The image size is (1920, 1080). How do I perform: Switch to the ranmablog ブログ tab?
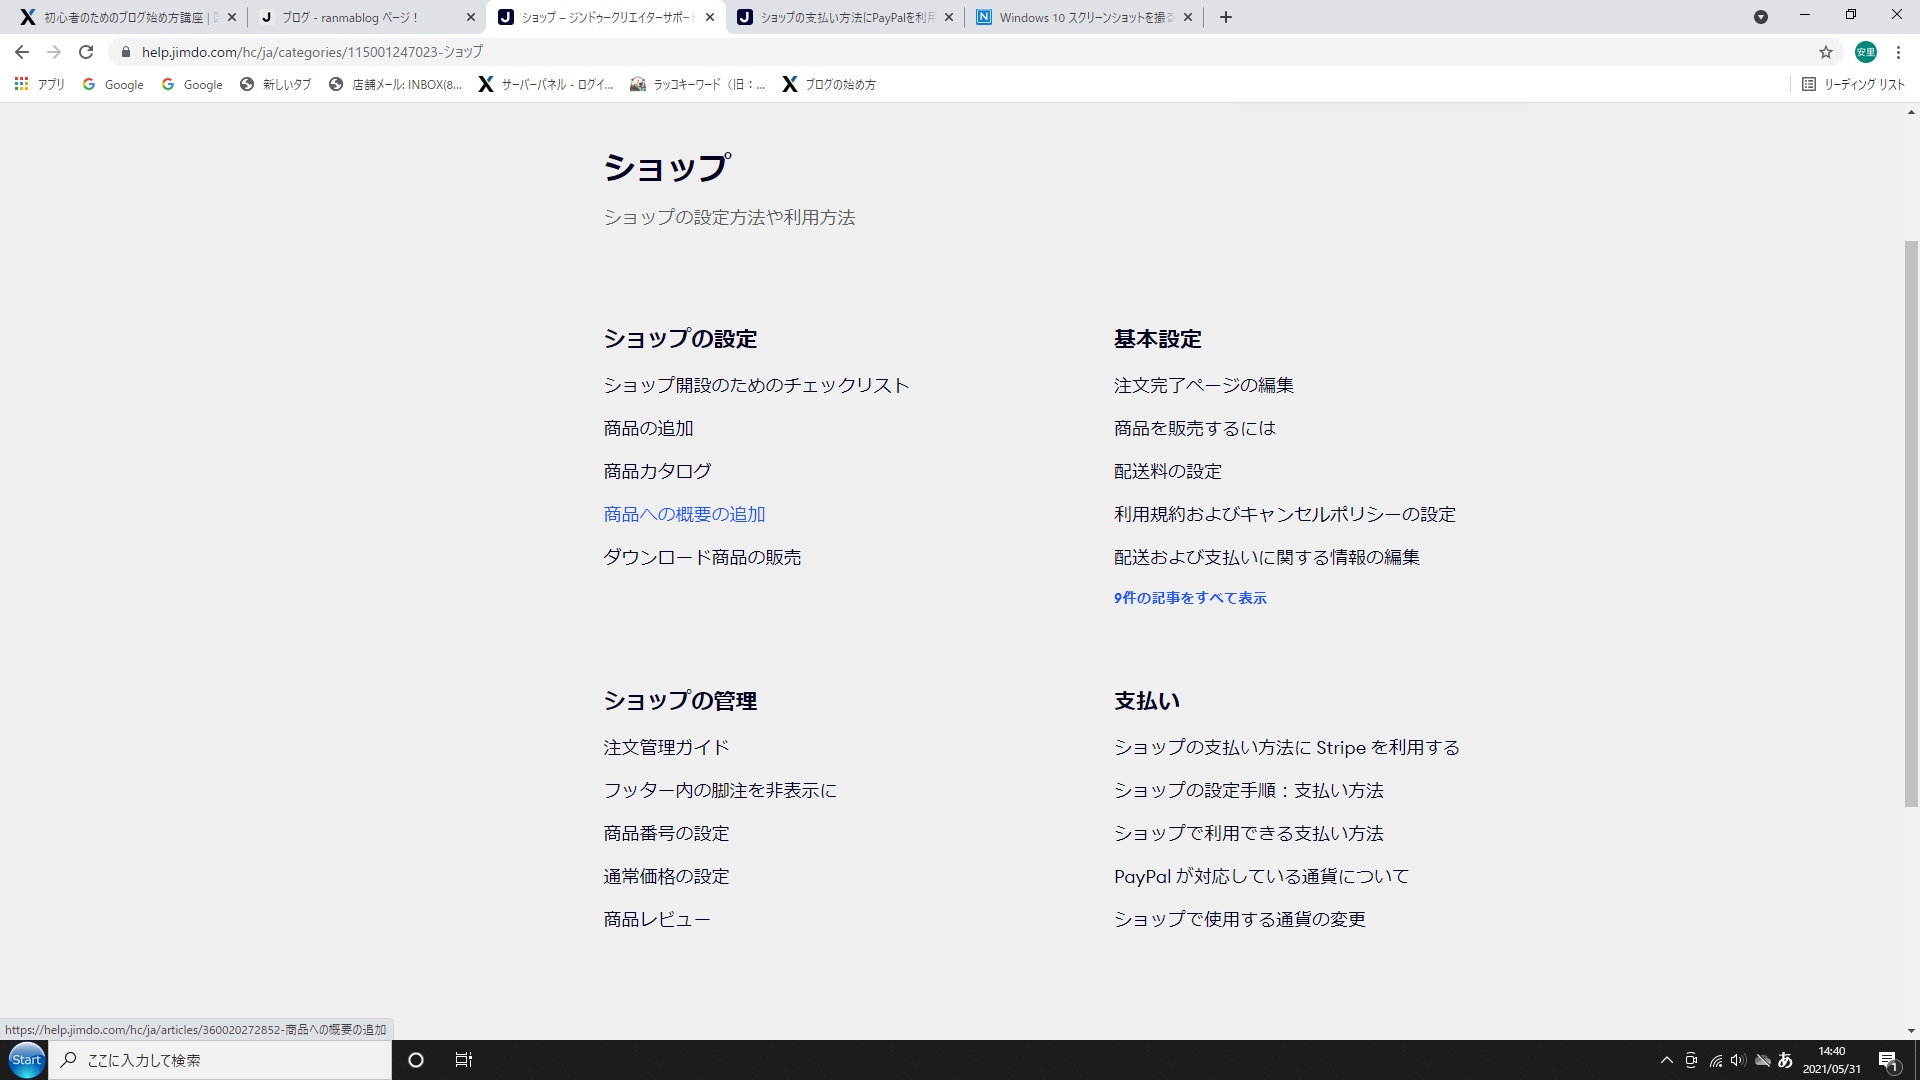tap(360, 17)
